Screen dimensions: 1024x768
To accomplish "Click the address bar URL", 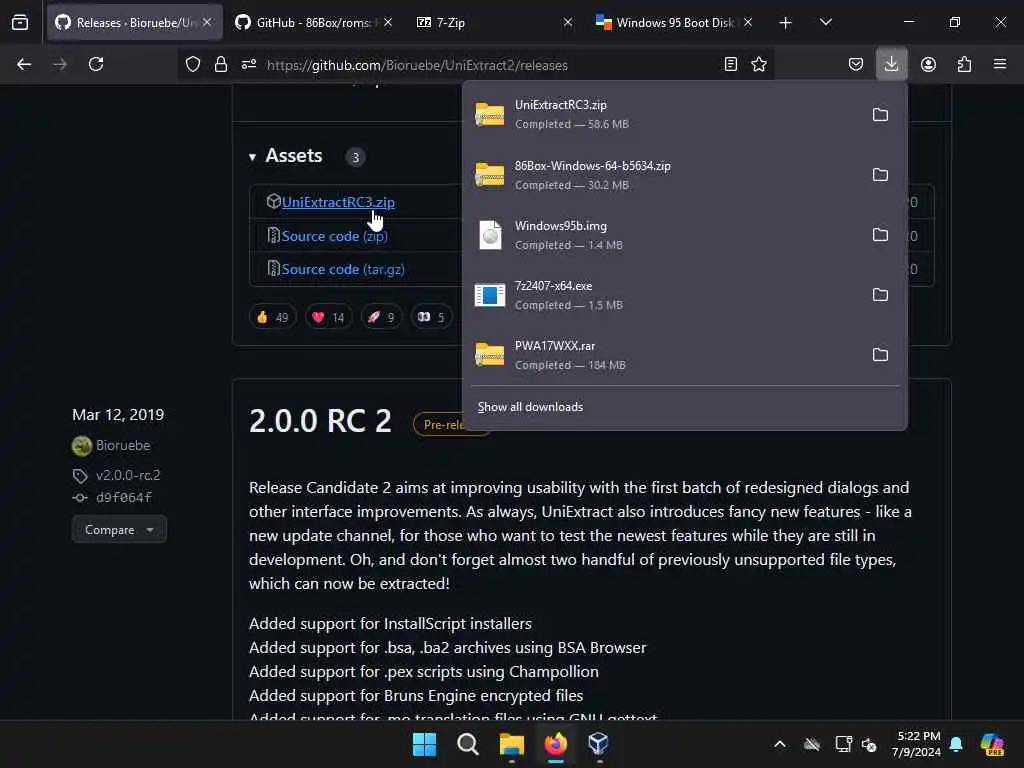I will point(417,65).
